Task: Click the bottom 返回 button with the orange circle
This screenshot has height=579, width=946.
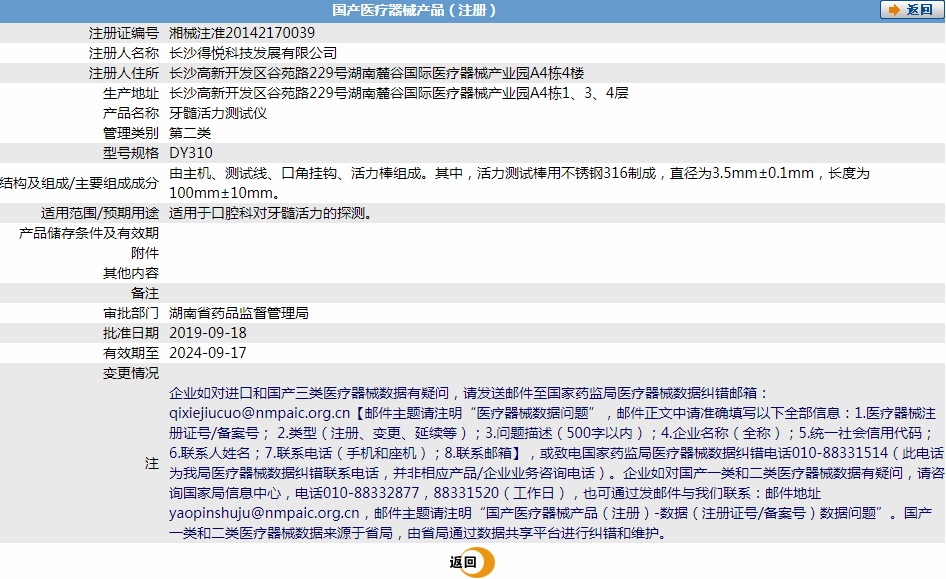Action: [x=472, y=562]
